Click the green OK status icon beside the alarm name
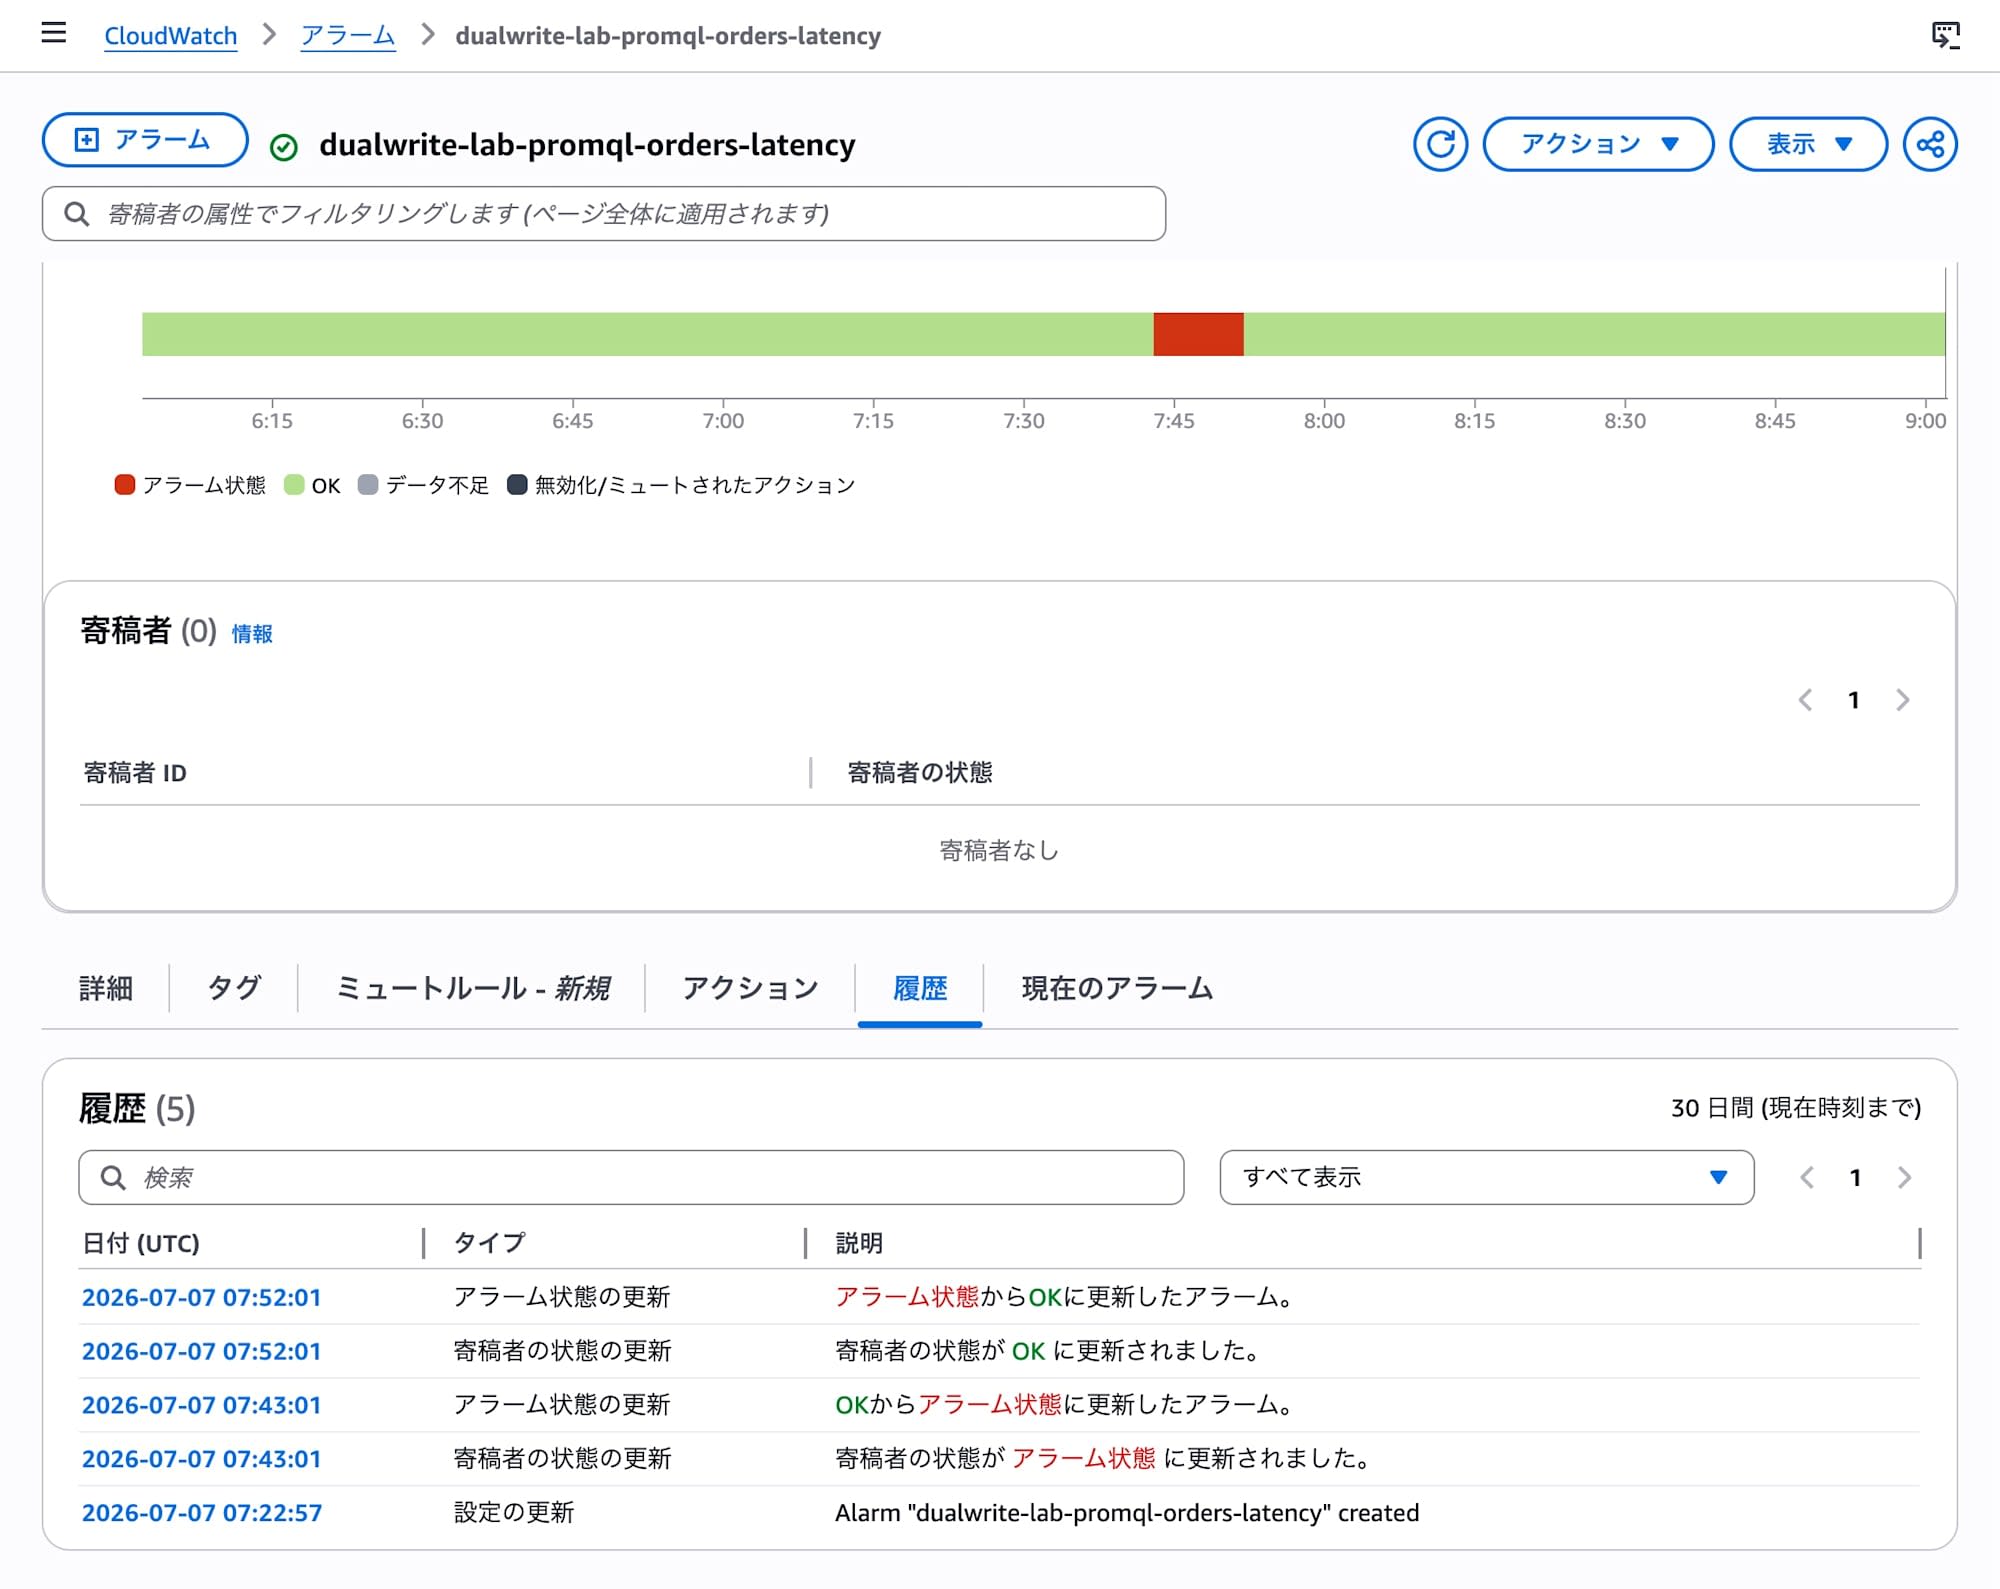Screen dimensions: 2000x1589 284,147
